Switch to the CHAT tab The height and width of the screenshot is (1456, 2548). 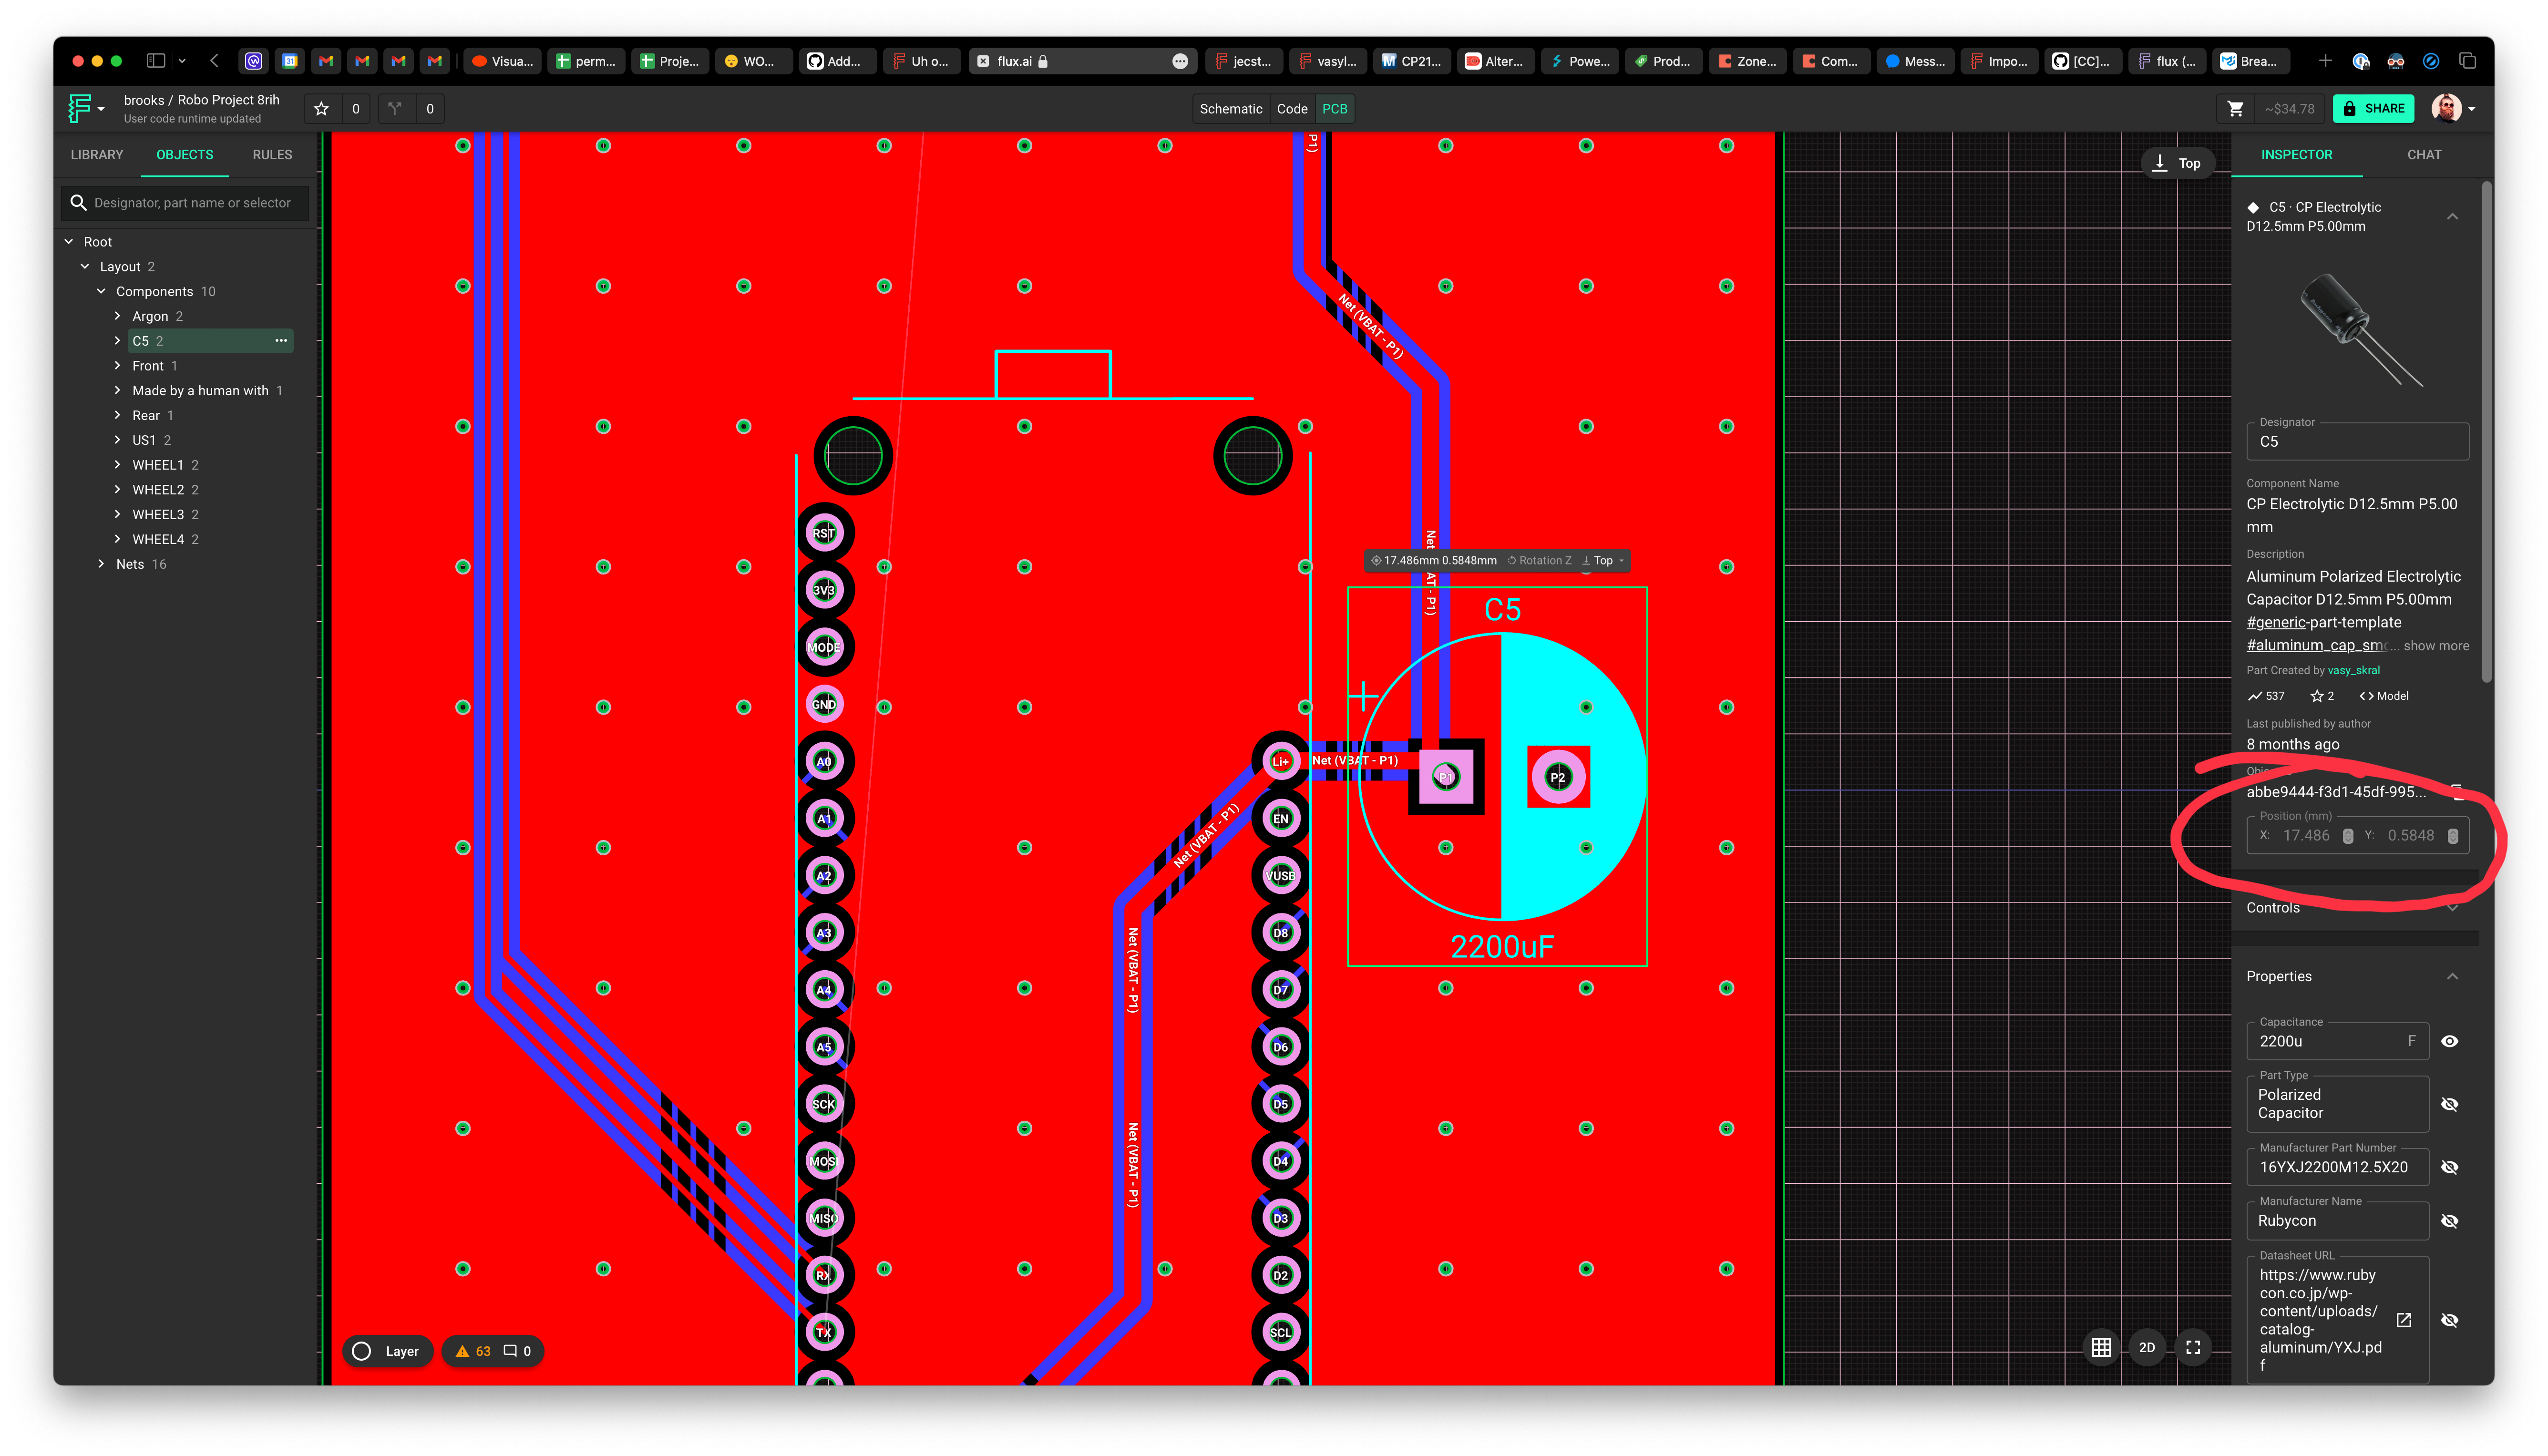click(x=2423, y=155)
